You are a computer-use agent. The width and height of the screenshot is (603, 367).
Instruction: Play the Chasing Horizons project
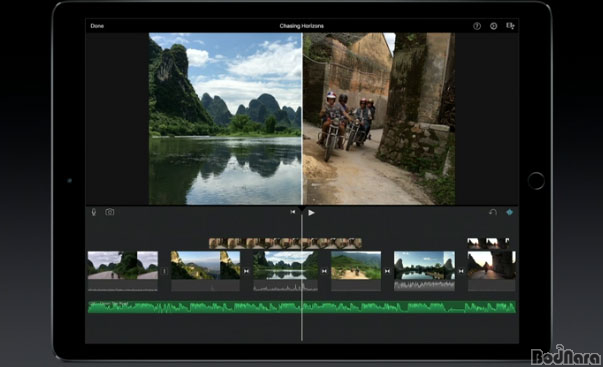click(x=311, y=212)
